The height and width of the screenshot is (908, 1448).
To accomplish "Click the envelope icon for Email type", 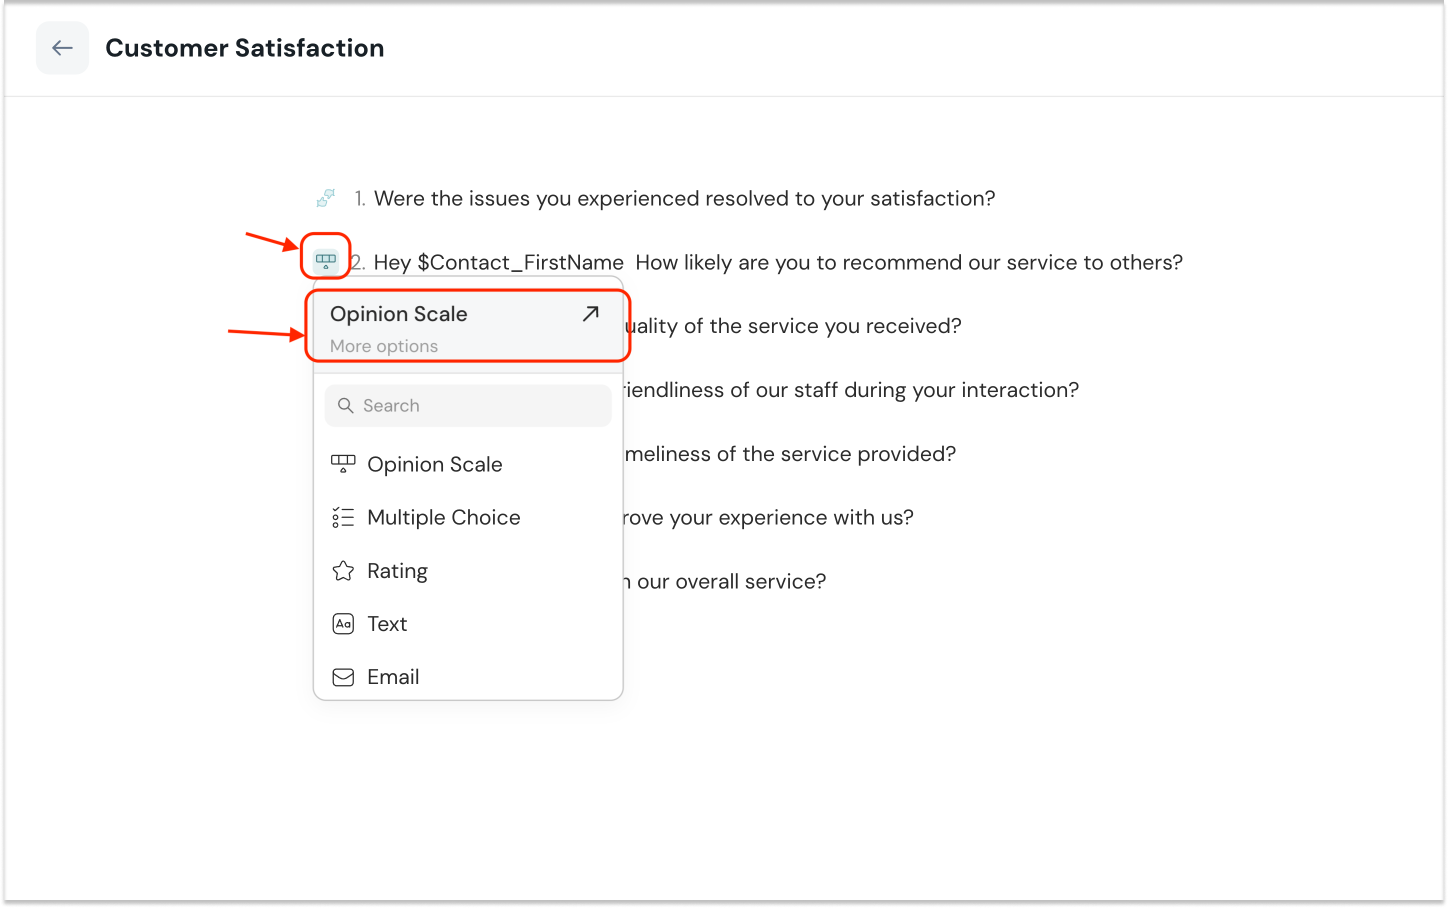I will (x=343, y=677).
